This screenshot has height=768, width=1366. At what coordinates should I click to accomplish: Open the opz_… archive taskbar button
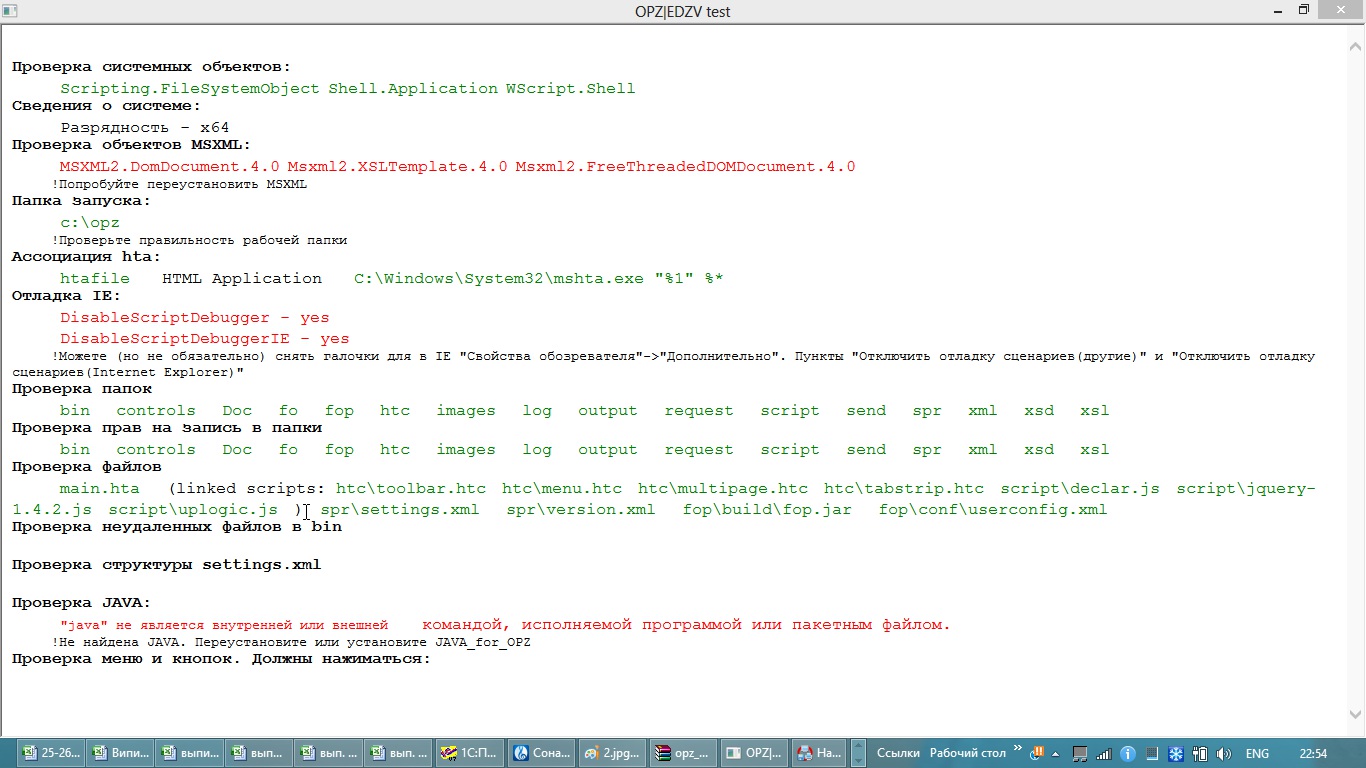[684, 753]
